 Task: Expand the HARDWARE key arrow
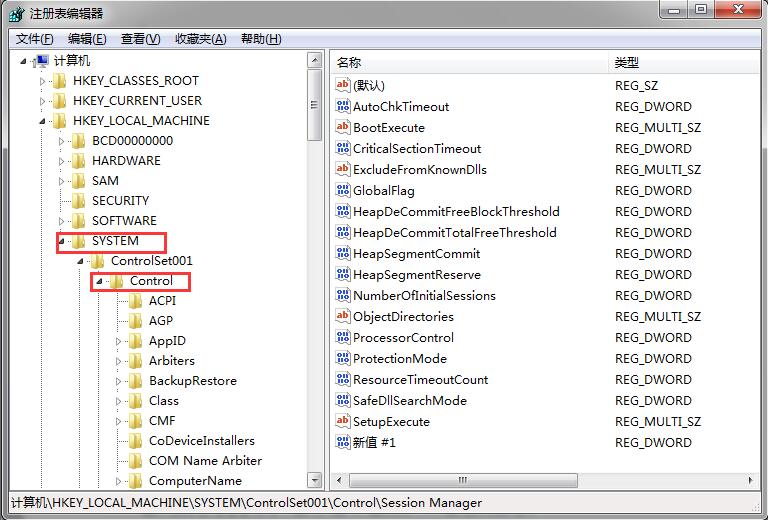pos(61,161)
